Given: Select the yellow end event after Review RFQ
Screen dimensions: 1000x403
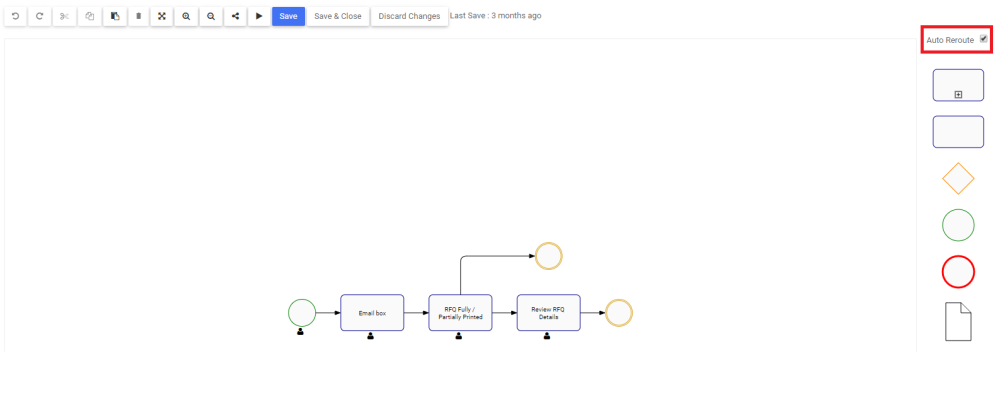Looking at the screenshot, I should pyautogui.click(x=619, y=312).
